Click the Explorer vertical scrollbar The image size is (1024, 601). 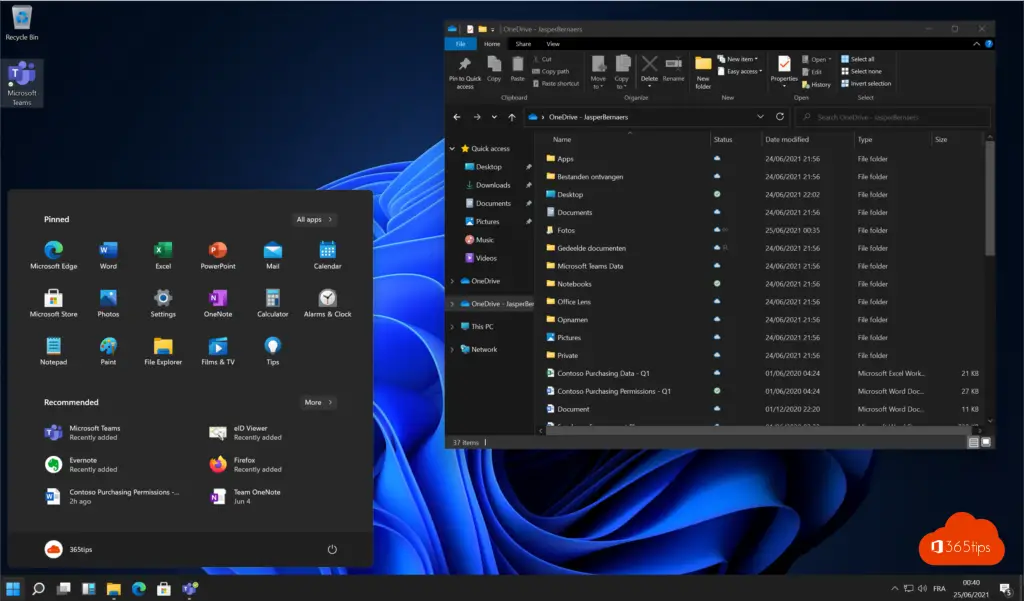tap(989, 198)
